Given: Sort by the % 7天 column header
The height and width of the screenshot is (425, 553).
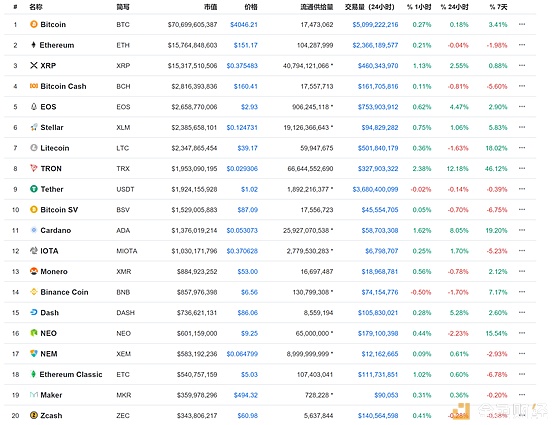Looking at the screenshot, I should click(498, 7).
